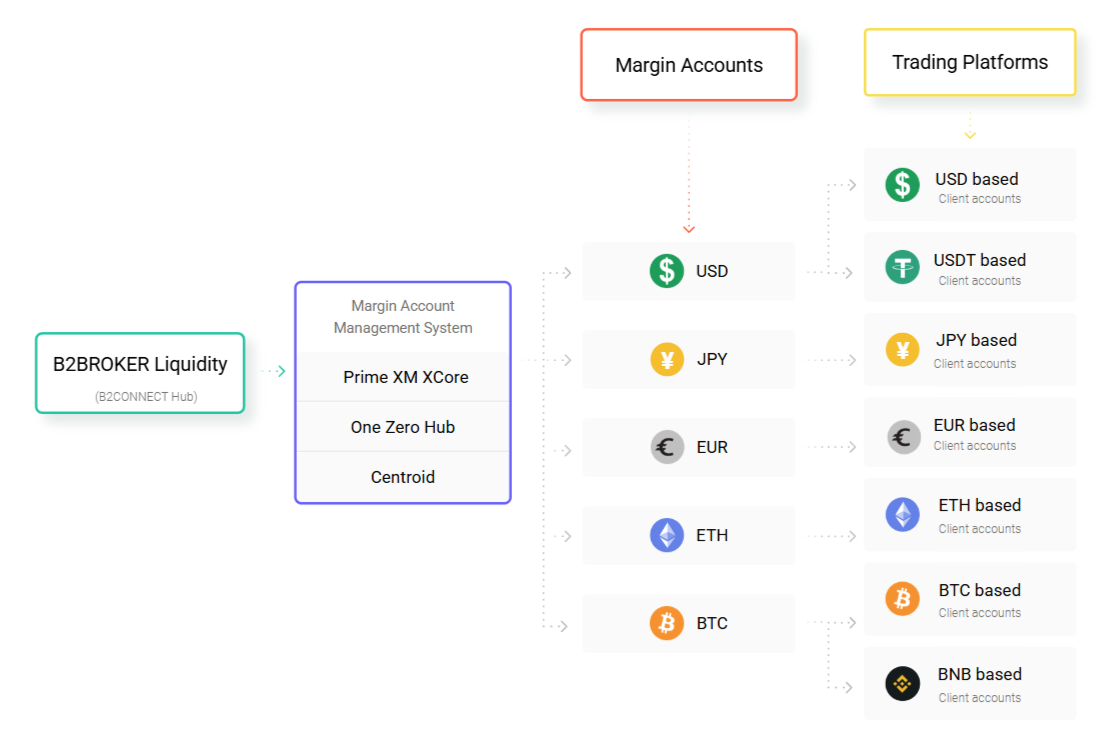Select the Centroid row
The height and width of the screenshot is (733, 1103).
[403, 477]
